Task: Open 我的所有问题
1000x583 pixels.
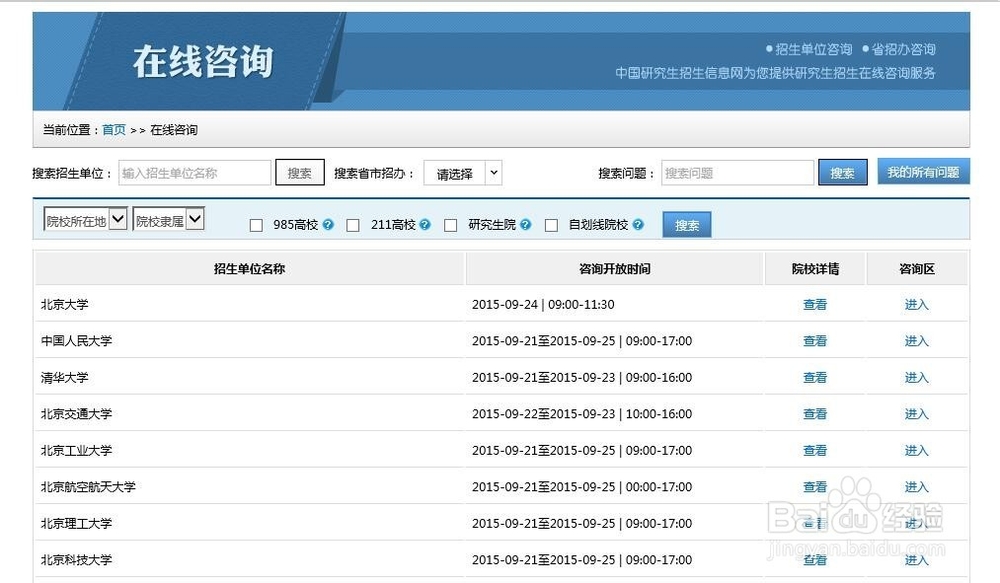Action: coord(923,172)
